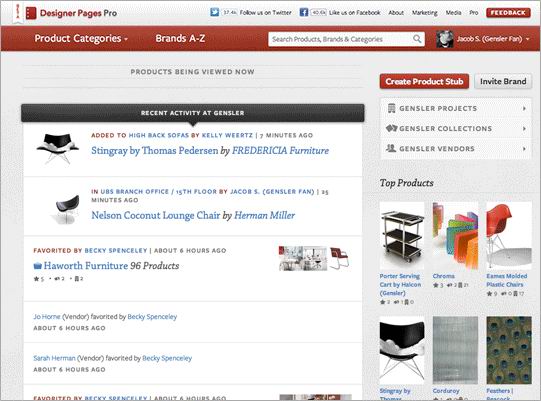Open High Back Sofas collection link
Image resolution: width=541 pixels, height=401 pixels.
(159, 135)
